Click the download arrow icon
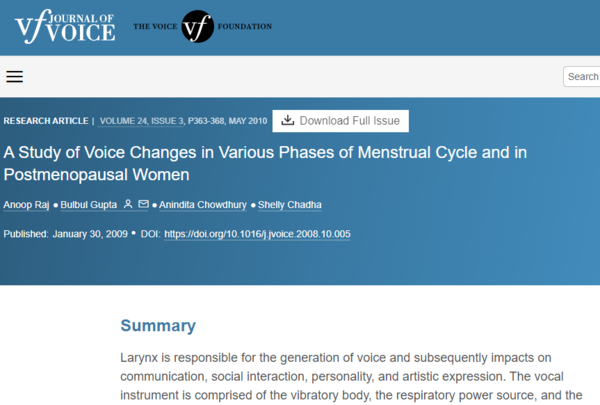600x405 pixels. [287, 121]
